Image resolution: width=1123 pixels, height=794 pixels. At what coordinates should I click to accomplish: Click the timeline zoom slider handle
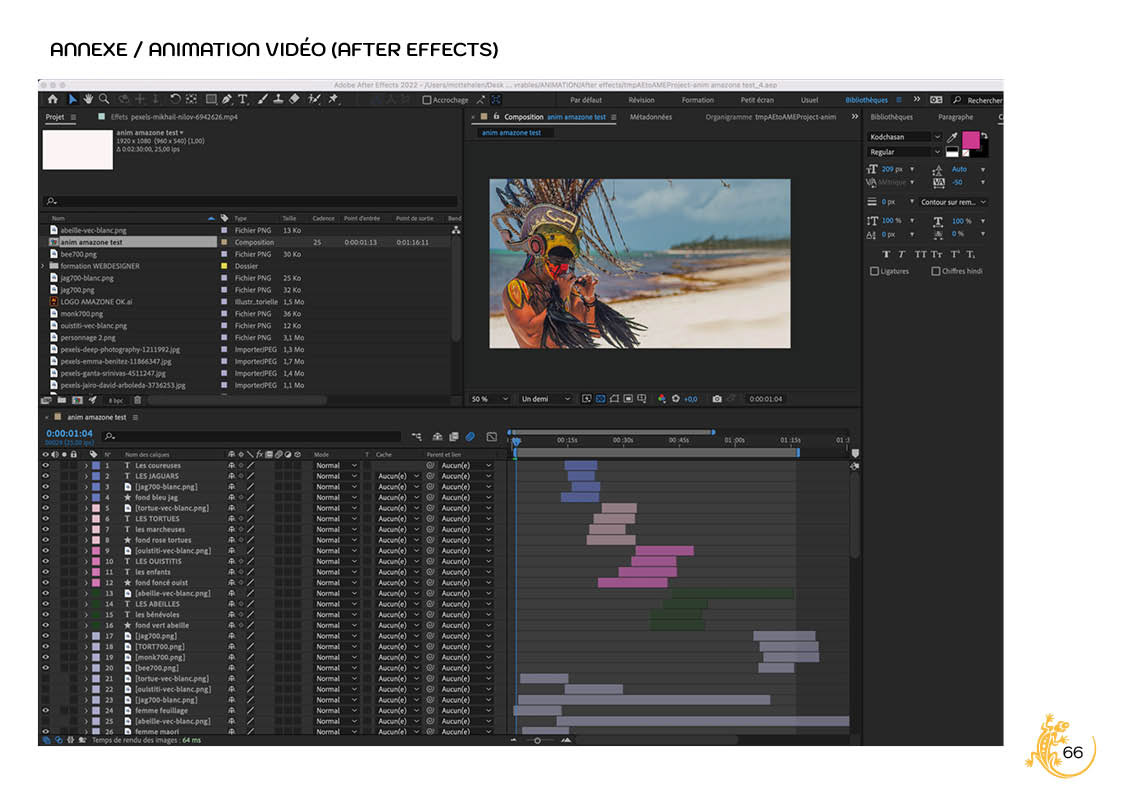click(537, 740)
